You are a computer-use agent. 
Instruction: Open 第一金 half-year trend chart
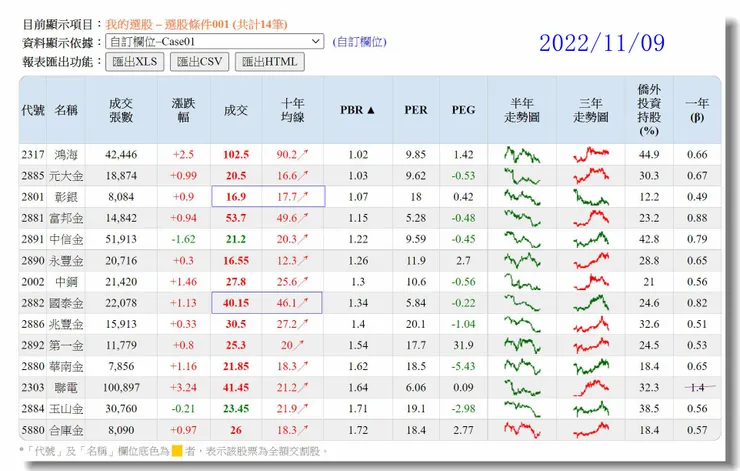521,345
